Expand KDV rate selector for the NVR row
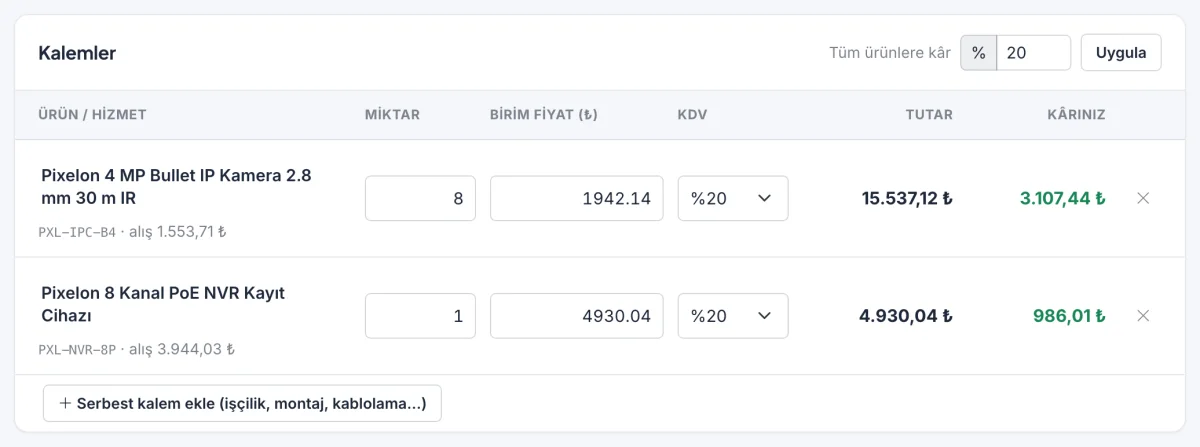This screenshot has height=447, width=1200. tap(733, 316)
